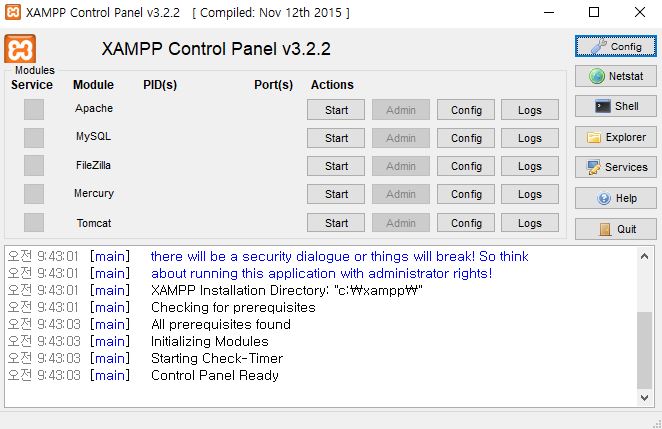Screen dimensions: 662x429
Task: Toggle the MySQL service checkbox
Action: tap(34, 138)
